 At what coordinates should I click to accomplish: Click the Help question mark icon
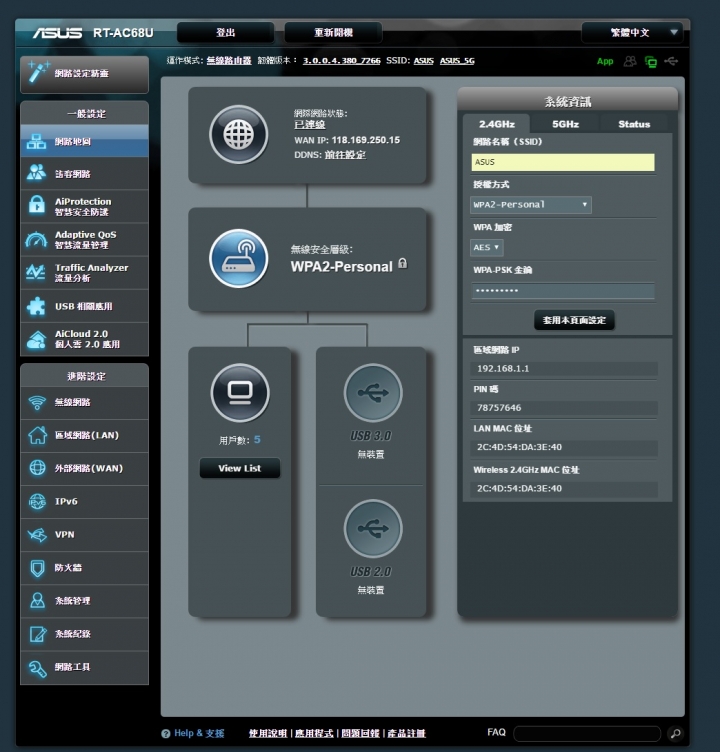coord(166,733)
